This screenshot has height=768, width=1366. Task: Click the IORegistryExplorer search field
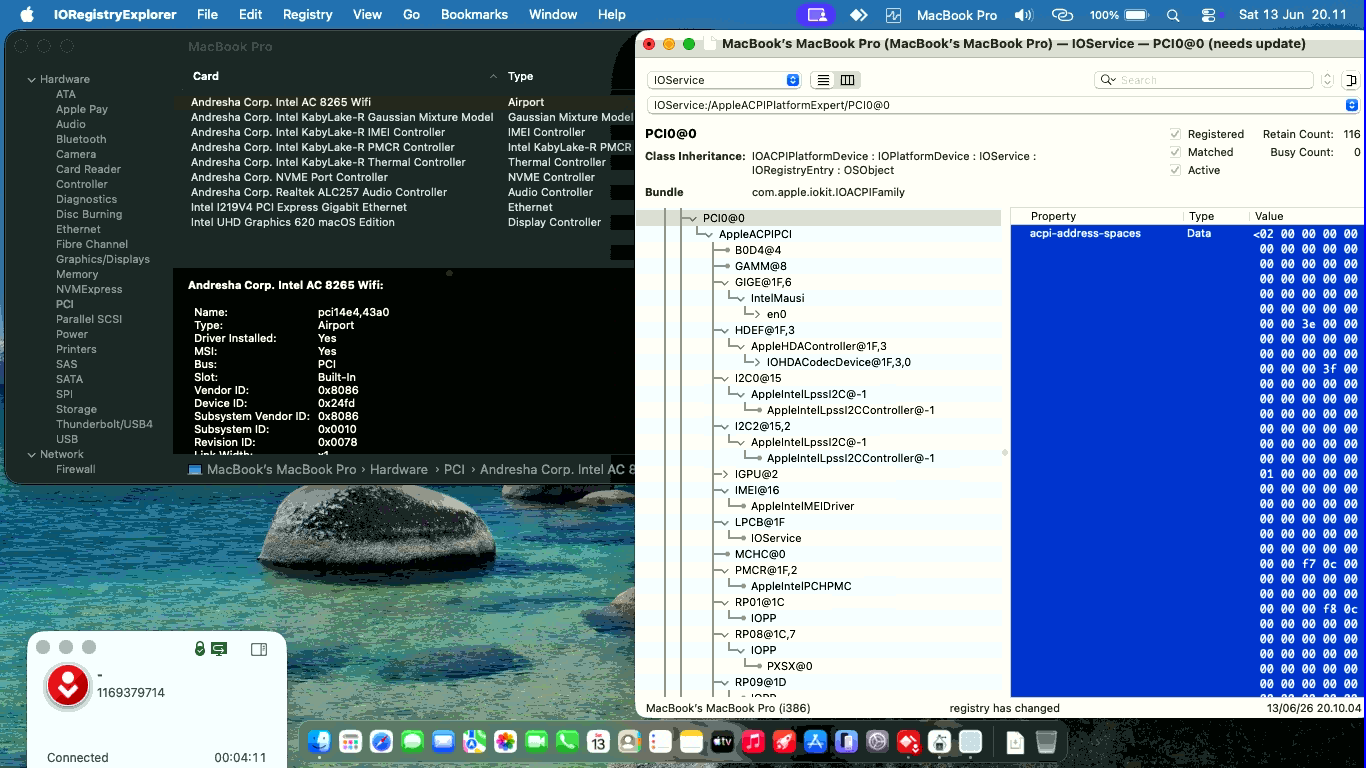point(1205,80)
